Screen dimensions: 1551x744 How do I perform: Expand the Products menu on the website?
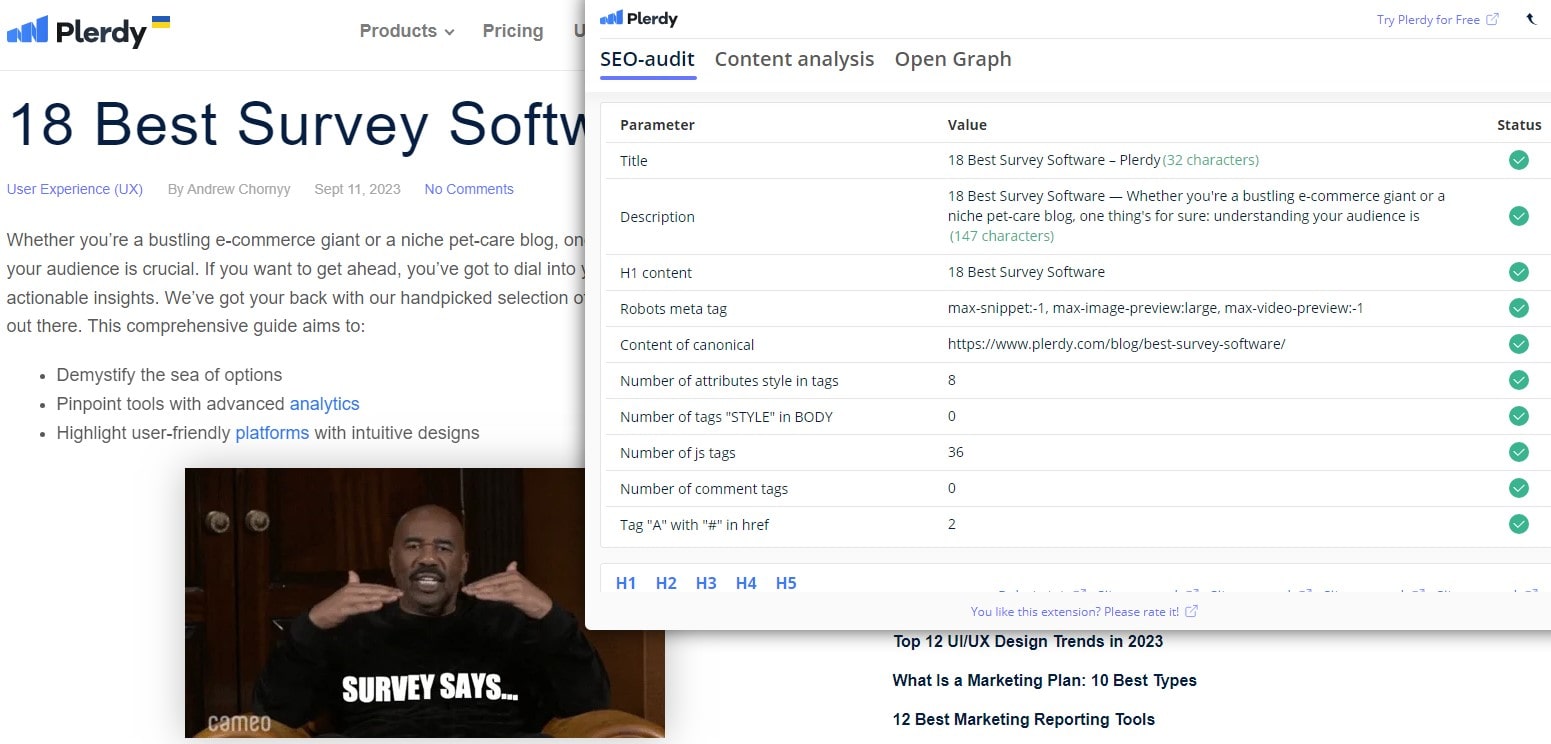point(407,31)
